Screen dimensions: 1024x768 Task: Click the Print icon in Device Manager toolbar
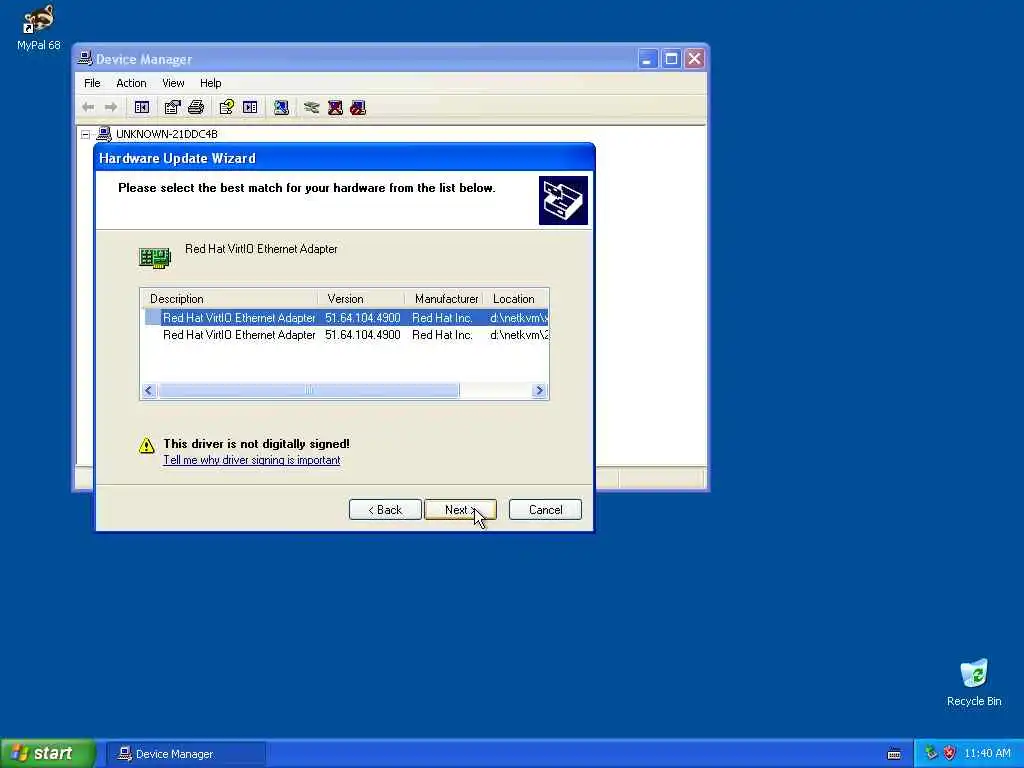(x=196, y=108)
